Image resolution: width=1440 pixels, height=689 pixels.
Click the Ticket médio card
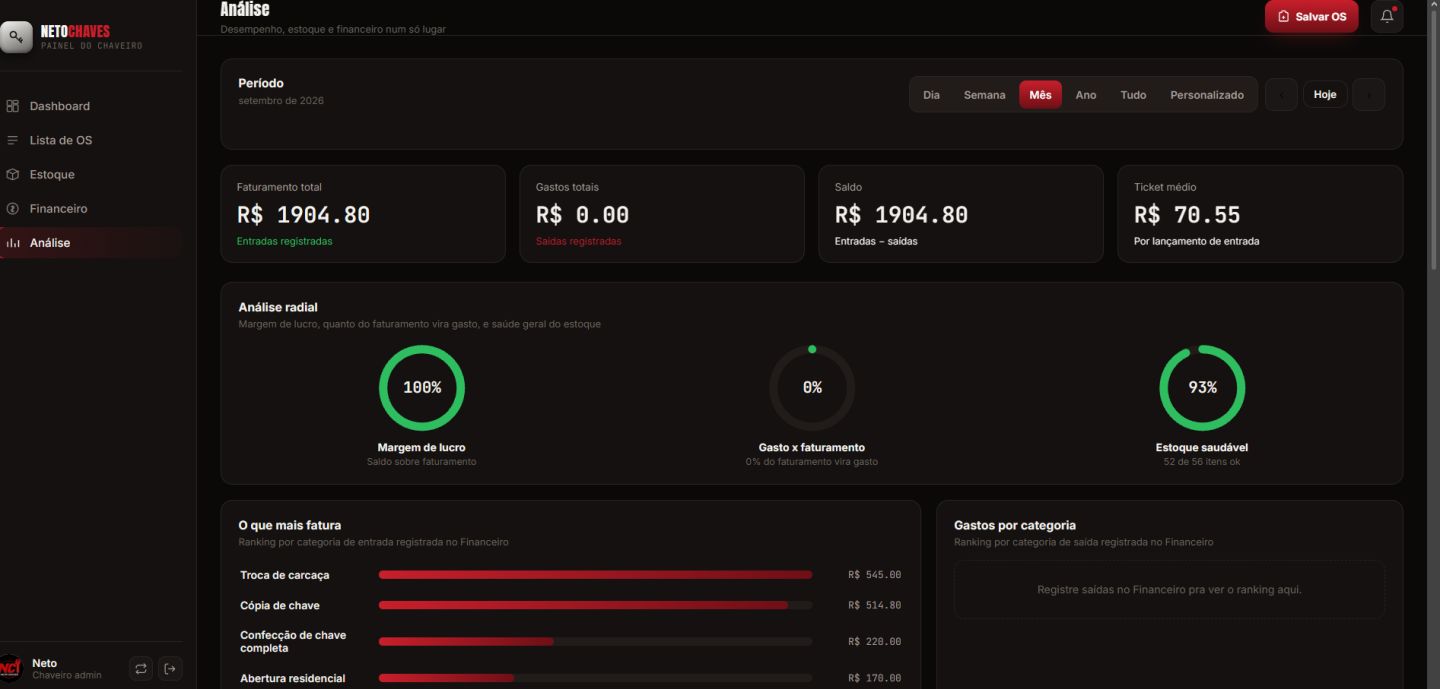tap(1260, 214)
